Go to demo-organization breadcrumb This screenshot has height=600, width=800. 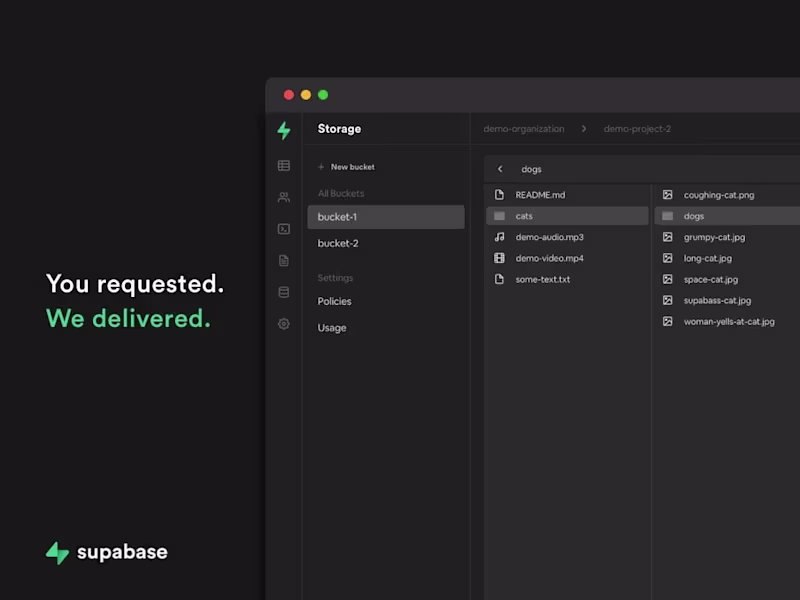(524, 129)
